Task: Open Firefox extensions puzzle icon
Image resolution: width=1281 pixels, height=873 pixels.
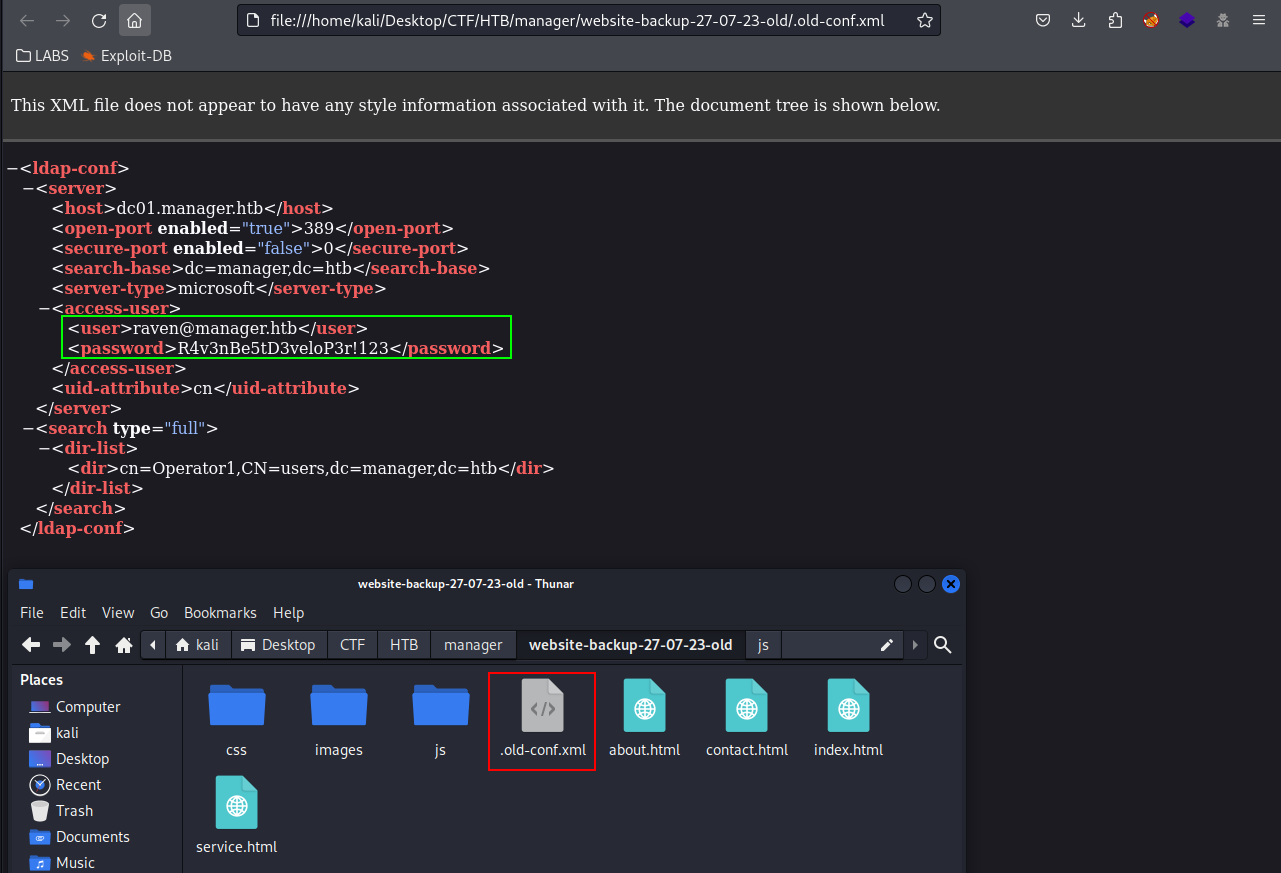Action: [x=1115, y=20]
